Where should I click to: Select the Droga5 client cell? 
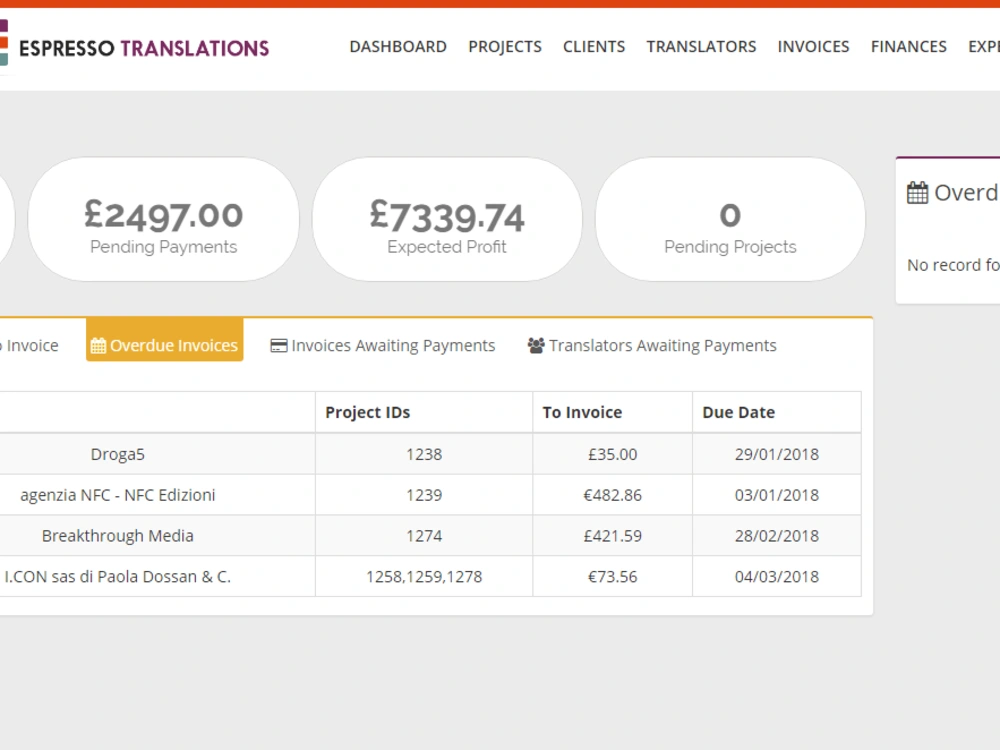tap(157, 454)
